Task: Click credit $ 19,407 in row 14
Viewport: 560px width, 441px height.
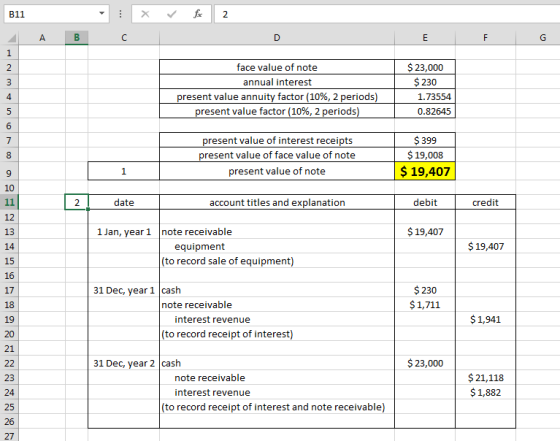Action: (x=485, y=246)
